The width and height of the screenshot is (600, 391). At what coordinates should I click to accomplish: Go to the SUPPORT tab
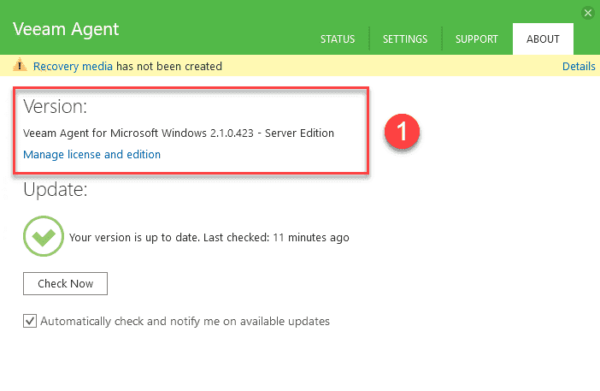[476, 39]
